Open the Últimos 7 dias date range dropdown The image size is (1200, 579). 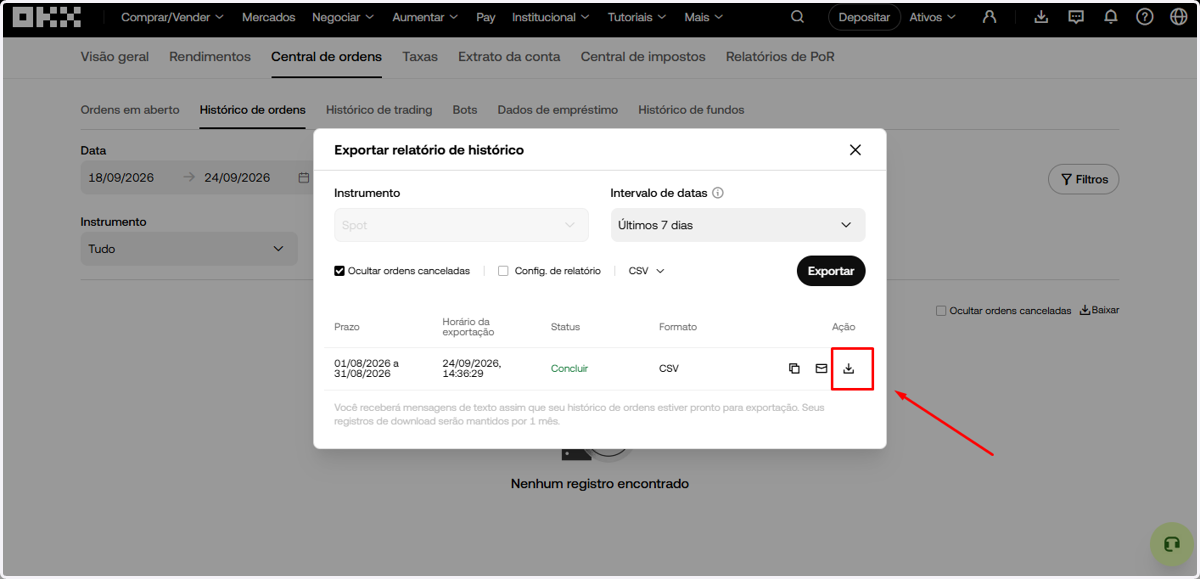(x=738, y=225)
